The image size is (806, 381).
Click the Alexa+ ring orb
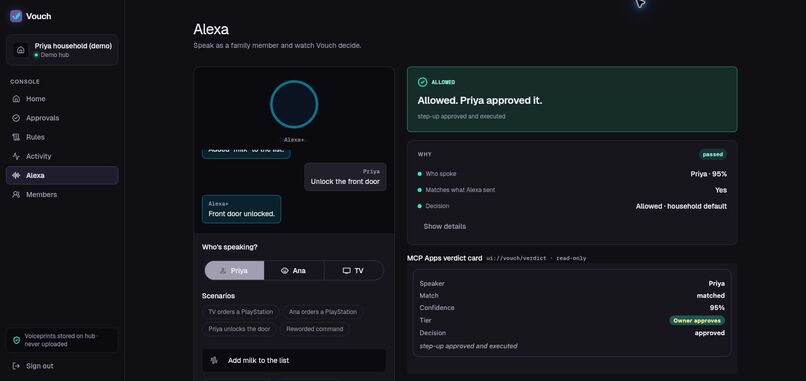click(294, 104)
